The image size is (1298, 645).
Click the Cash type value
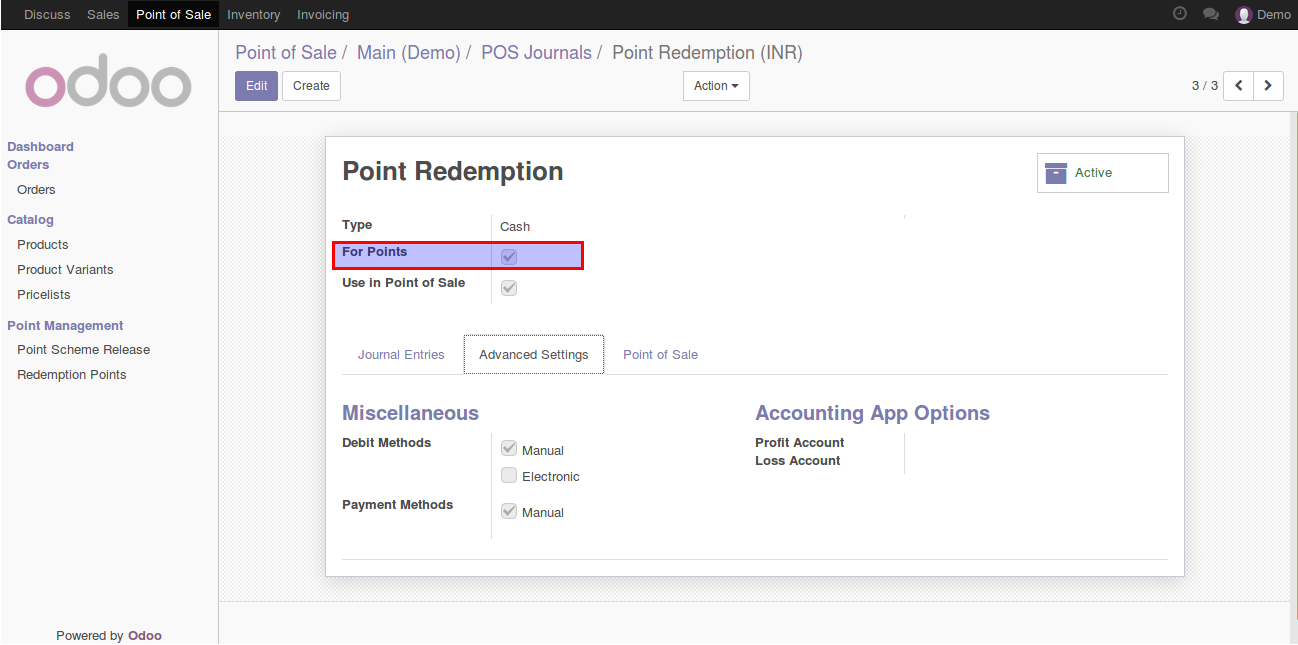tap(515, 227)
